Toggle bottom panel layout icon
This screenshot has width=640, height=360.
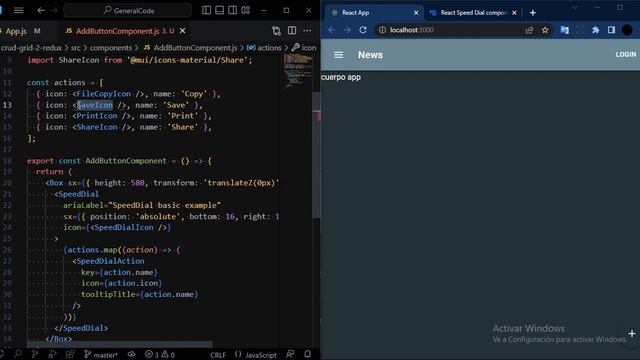point(220,10)
